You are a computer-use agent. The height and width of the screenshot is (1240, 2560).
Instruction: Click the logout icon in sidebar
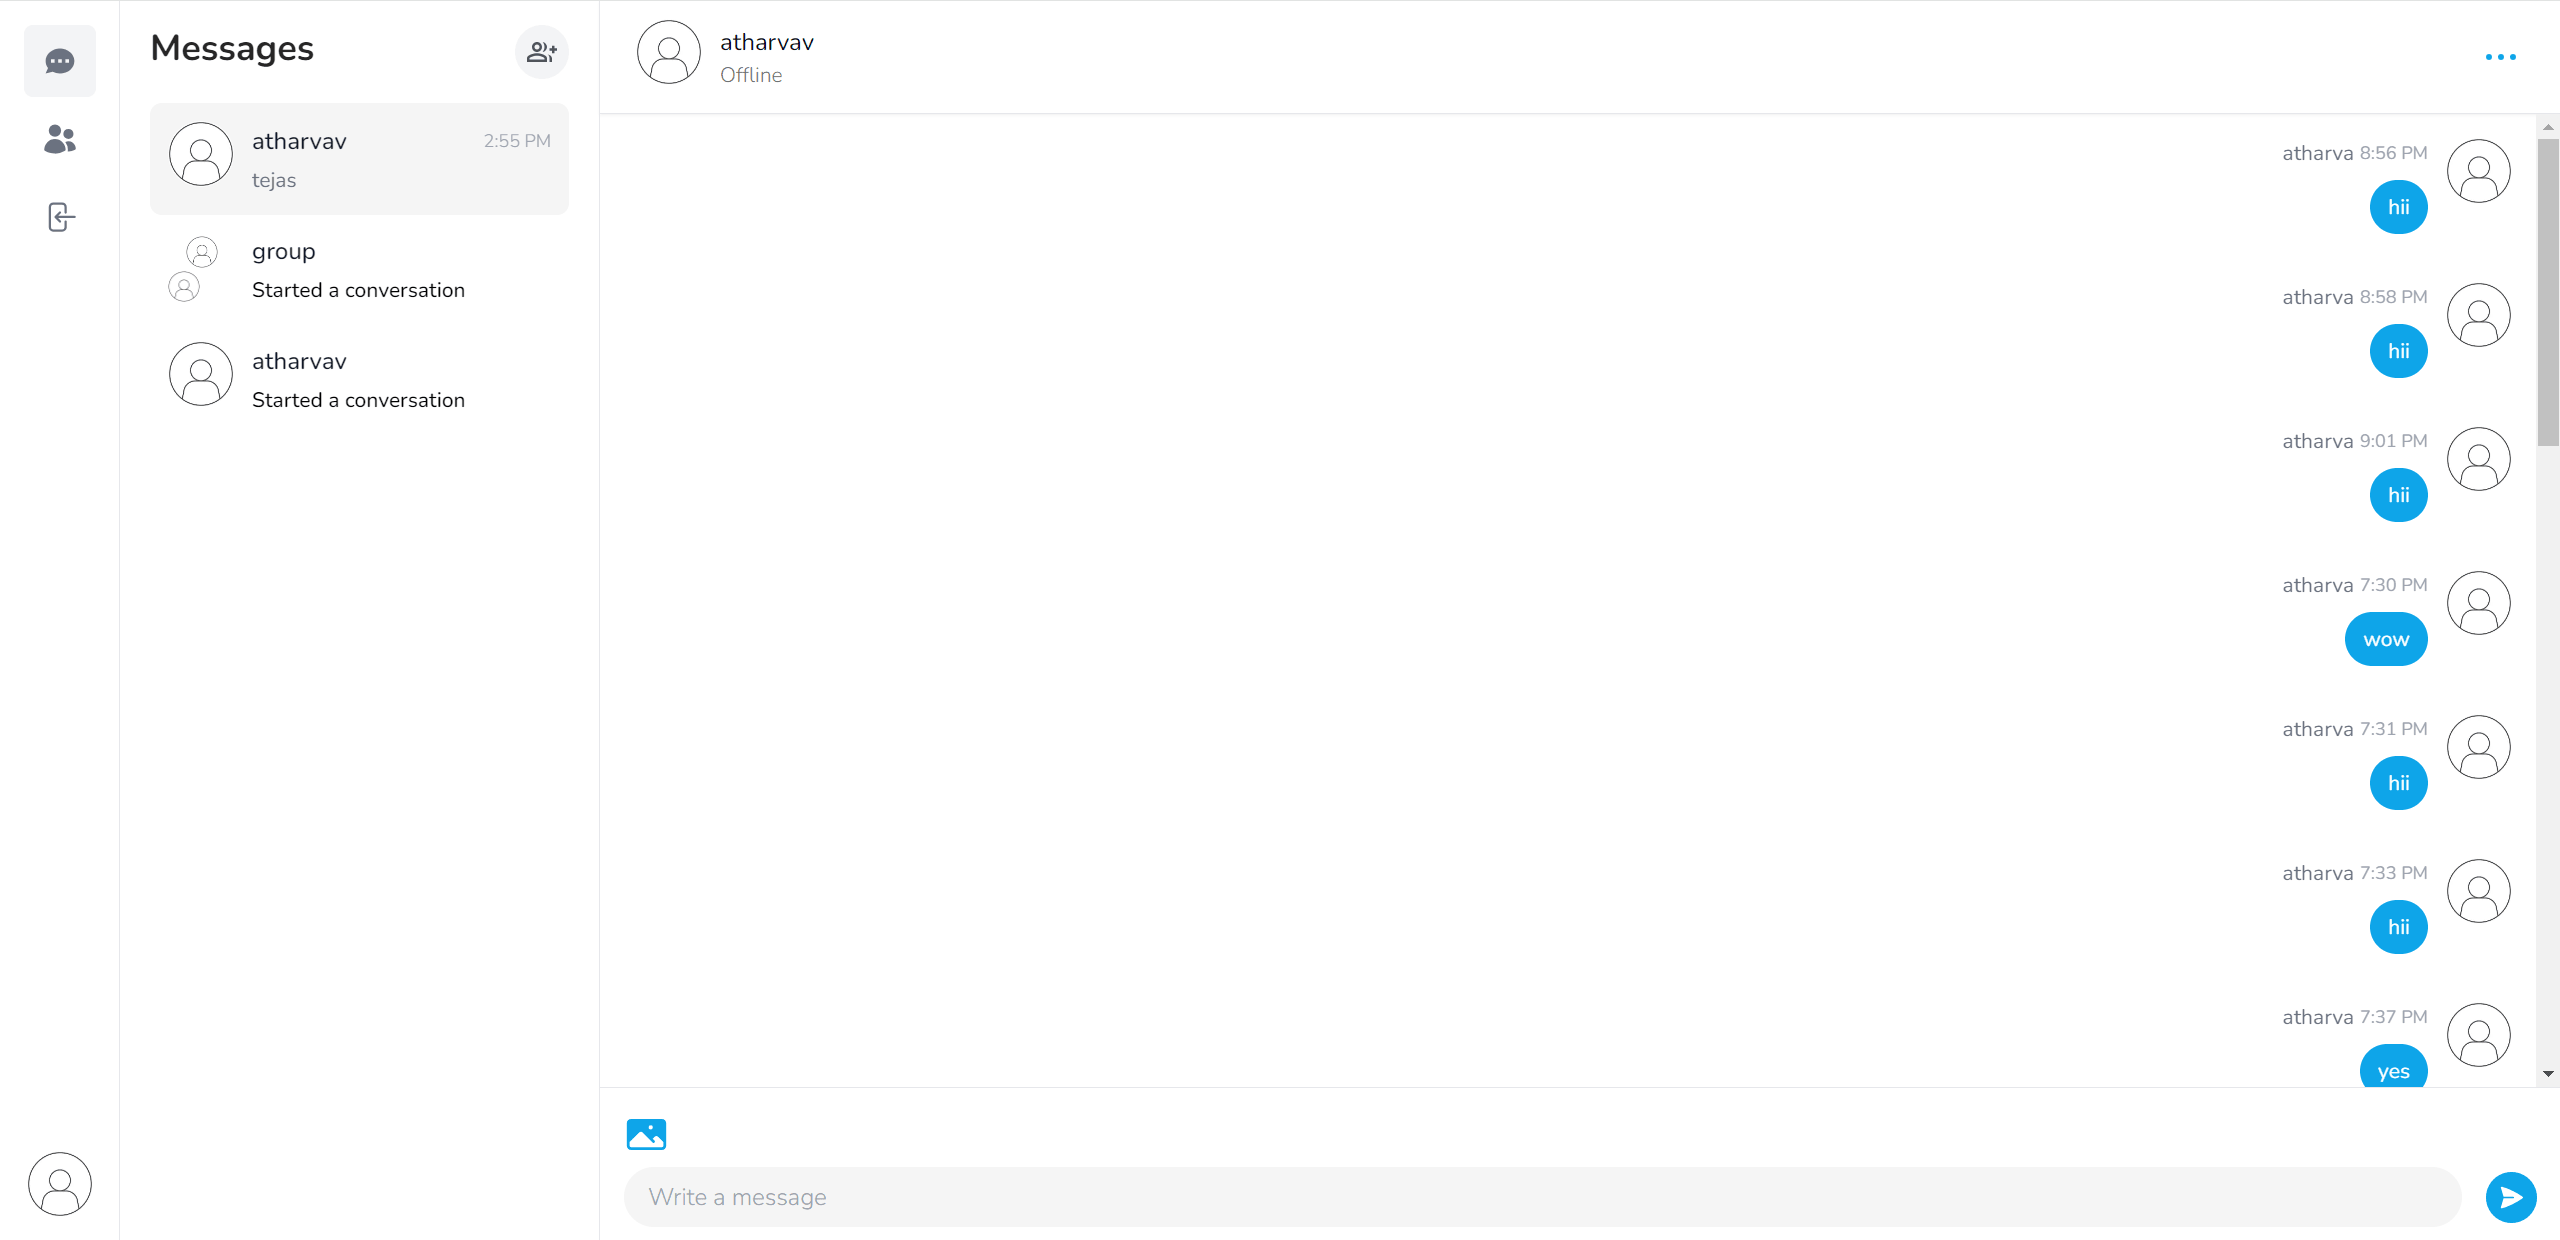click(60, 217)
